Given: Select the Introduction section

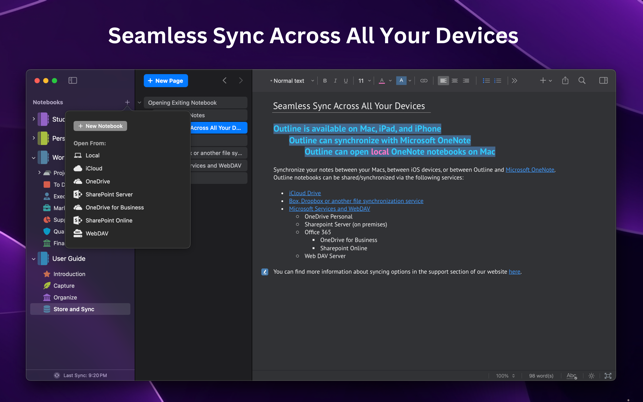Looking at the screenshot, I should click(x=69, y=274).
